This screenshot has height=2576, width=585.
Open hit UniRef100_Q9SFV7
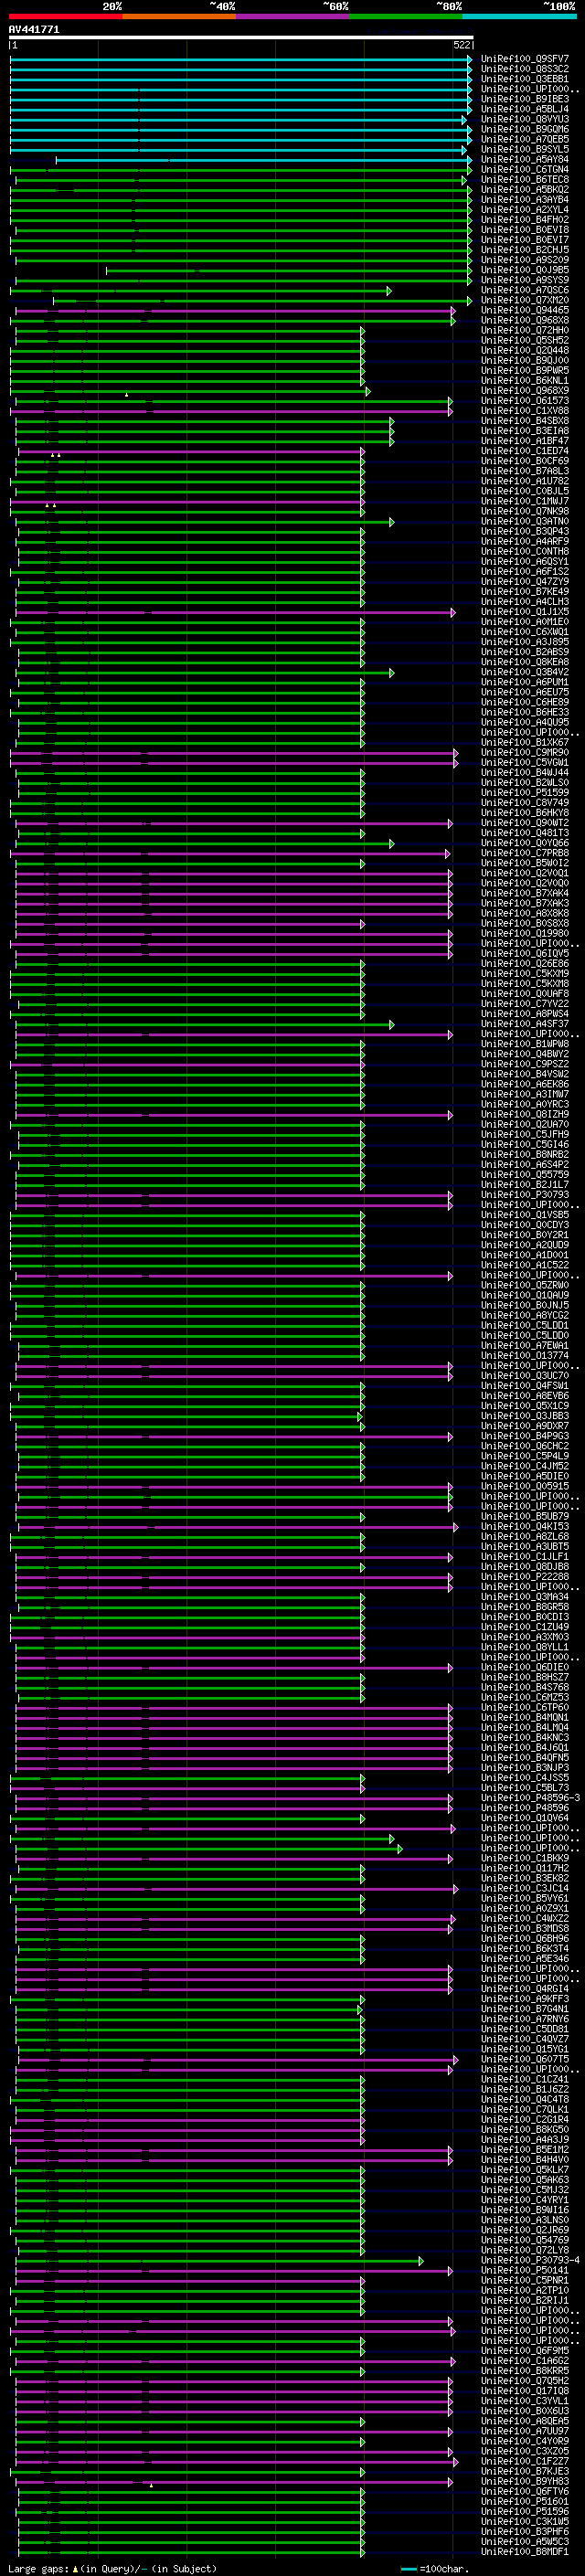click(525, 59)
